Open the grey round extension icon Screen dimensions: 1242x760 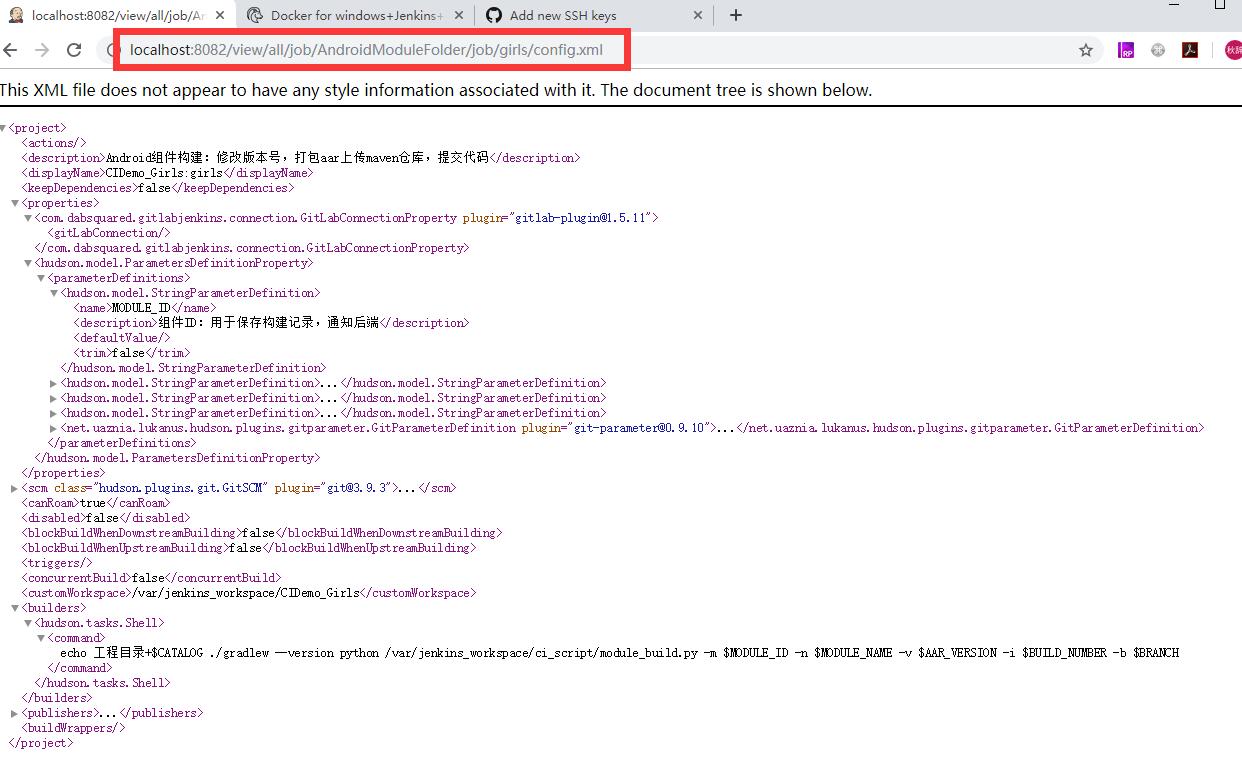point(1158,50)
